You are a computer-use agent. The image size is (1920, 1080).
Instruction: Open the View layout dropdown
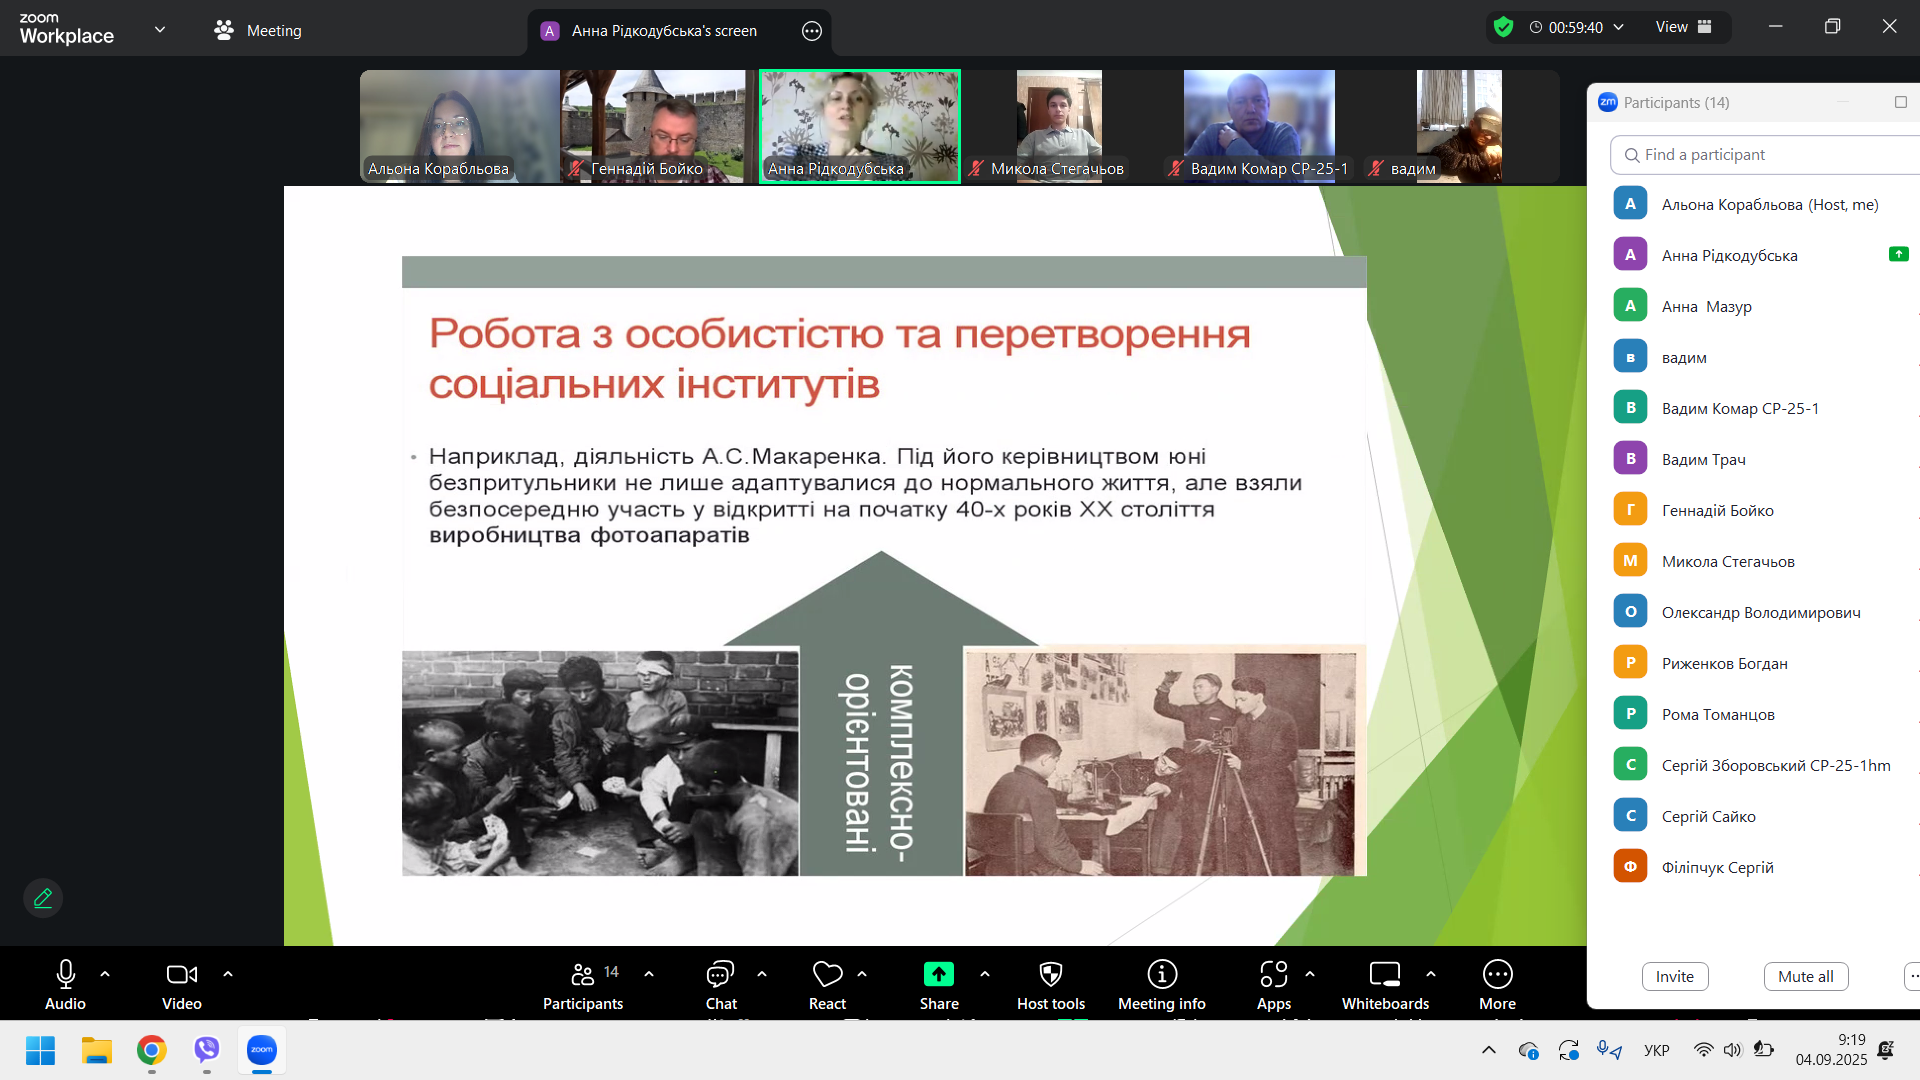pyautogui.click(x=1684, y=27)
